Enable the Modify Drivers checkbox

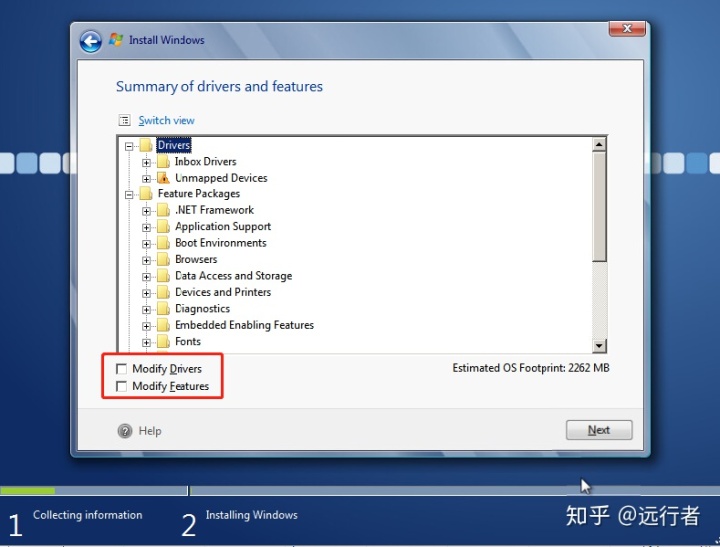click(121, 369)
